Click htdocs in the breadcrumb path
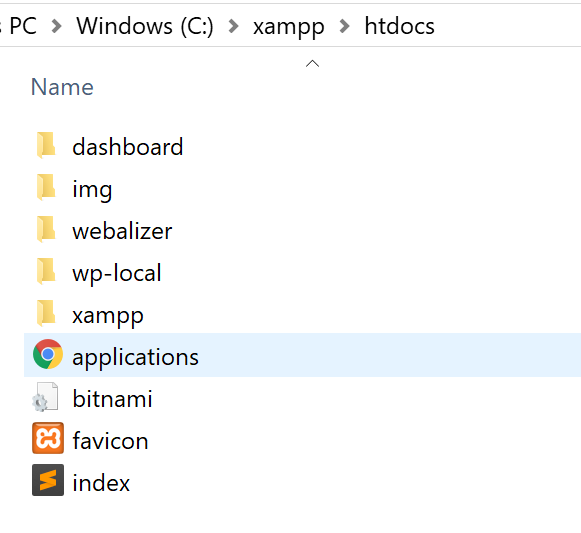The image size is (581, 533). click(x=399, y=26)
